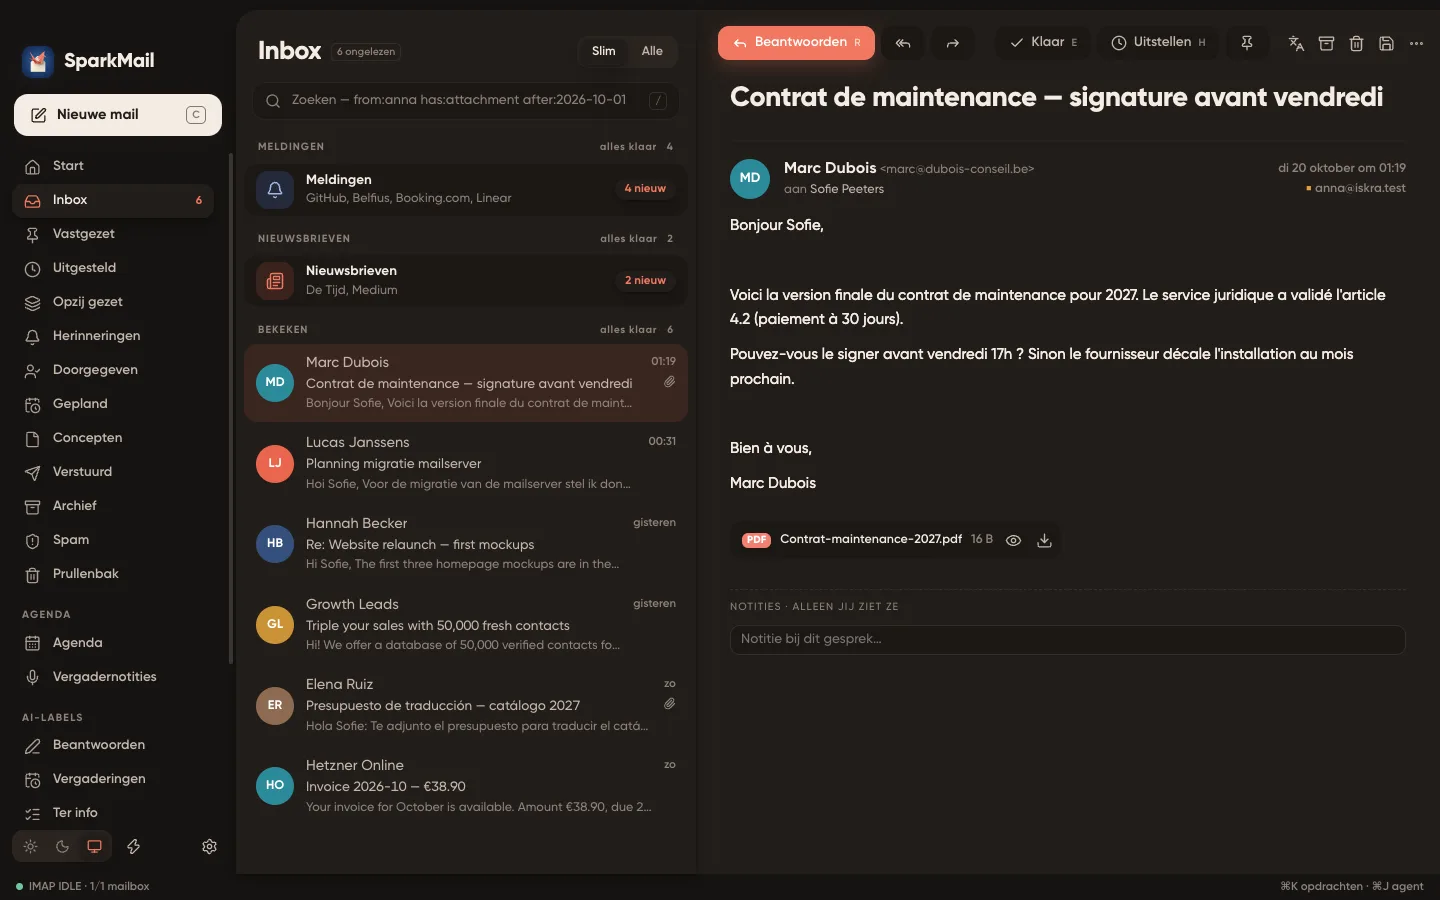Download the Contrat-maintenance-2027.pdf attachment
Image resolution: width=1440 pixels, height=900 pixels.
(x=1044, y=540)
